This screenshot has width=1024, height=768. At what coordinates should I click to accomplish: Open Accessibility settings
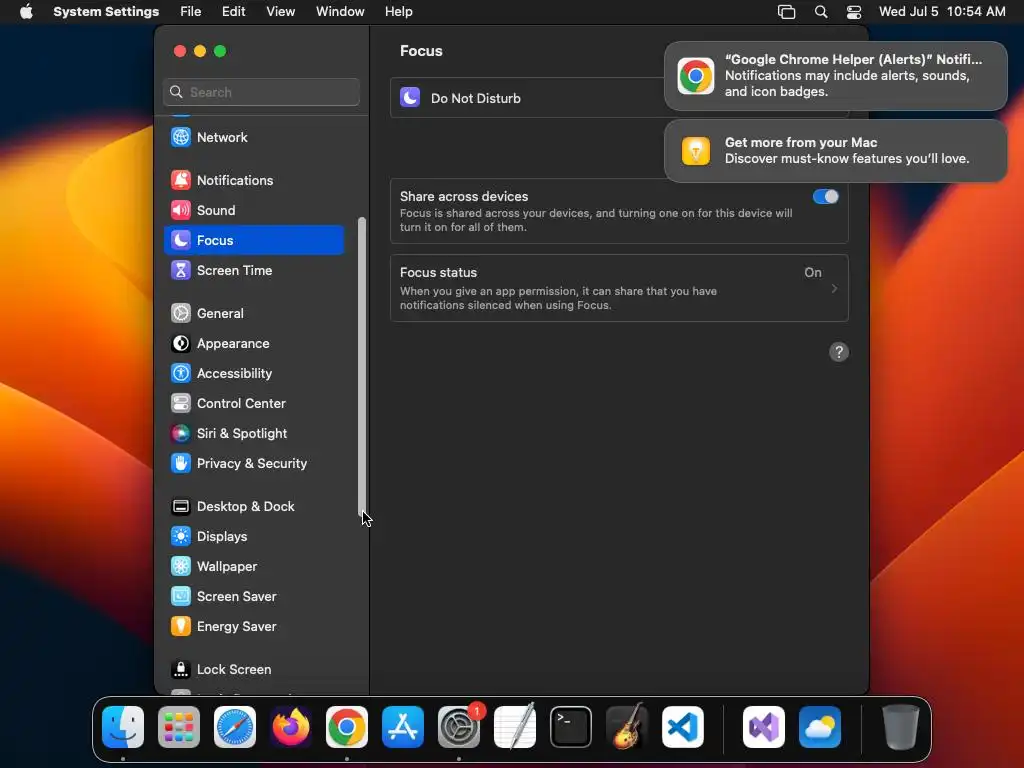click(254, 374)
